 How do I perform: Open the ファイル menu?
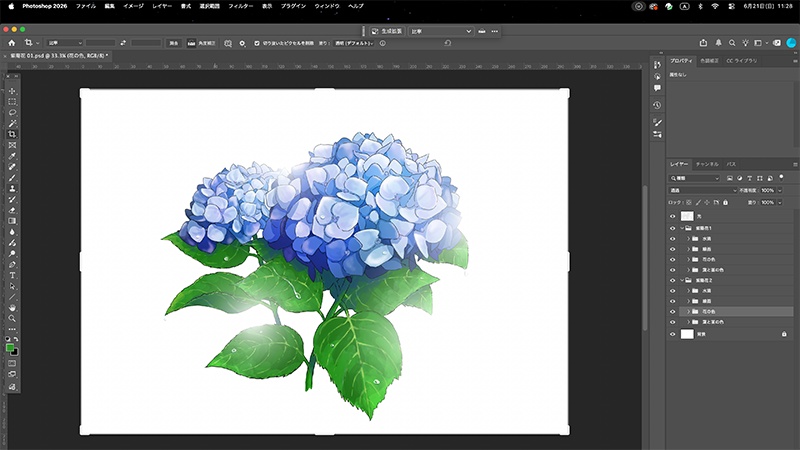86,6
